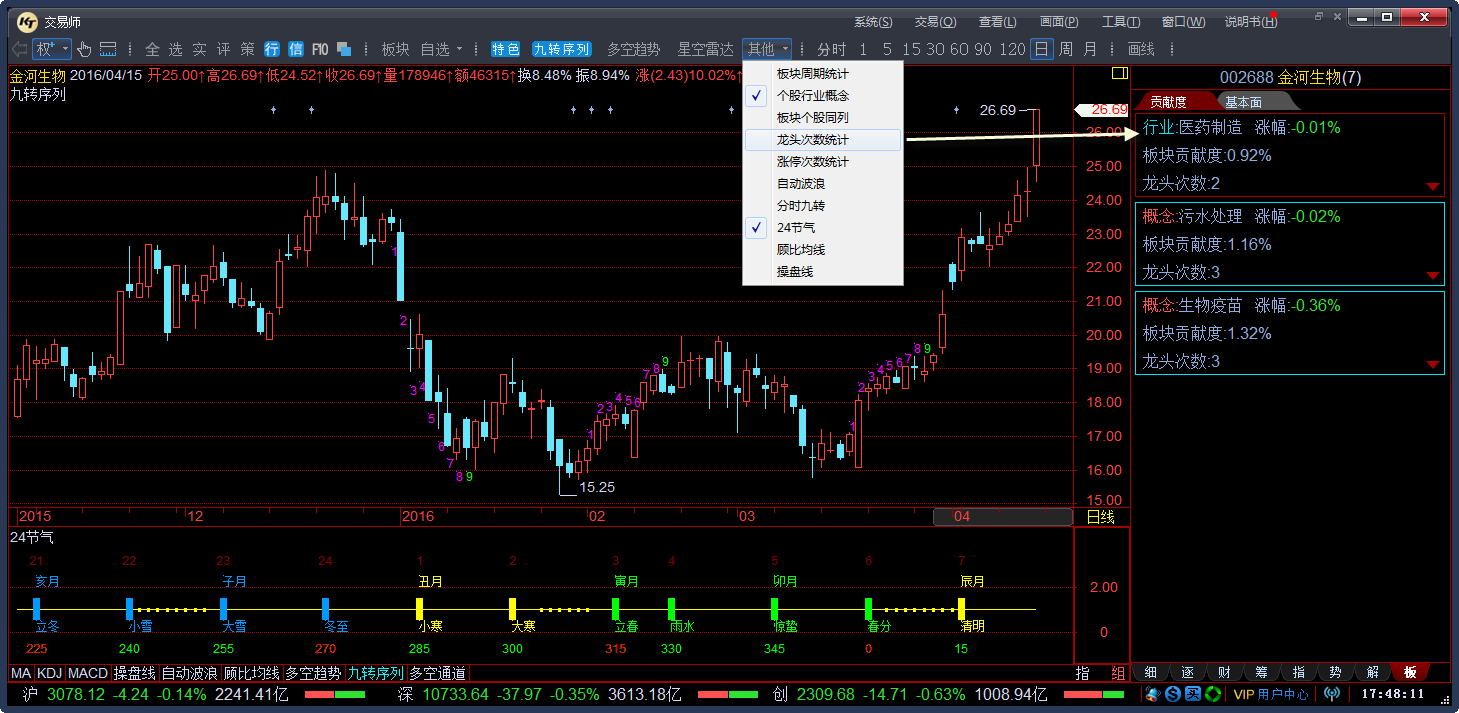Select 龙头次数统计 from the menu
The height and width of the screenshot is (713, 1459).
pos(812,140)
